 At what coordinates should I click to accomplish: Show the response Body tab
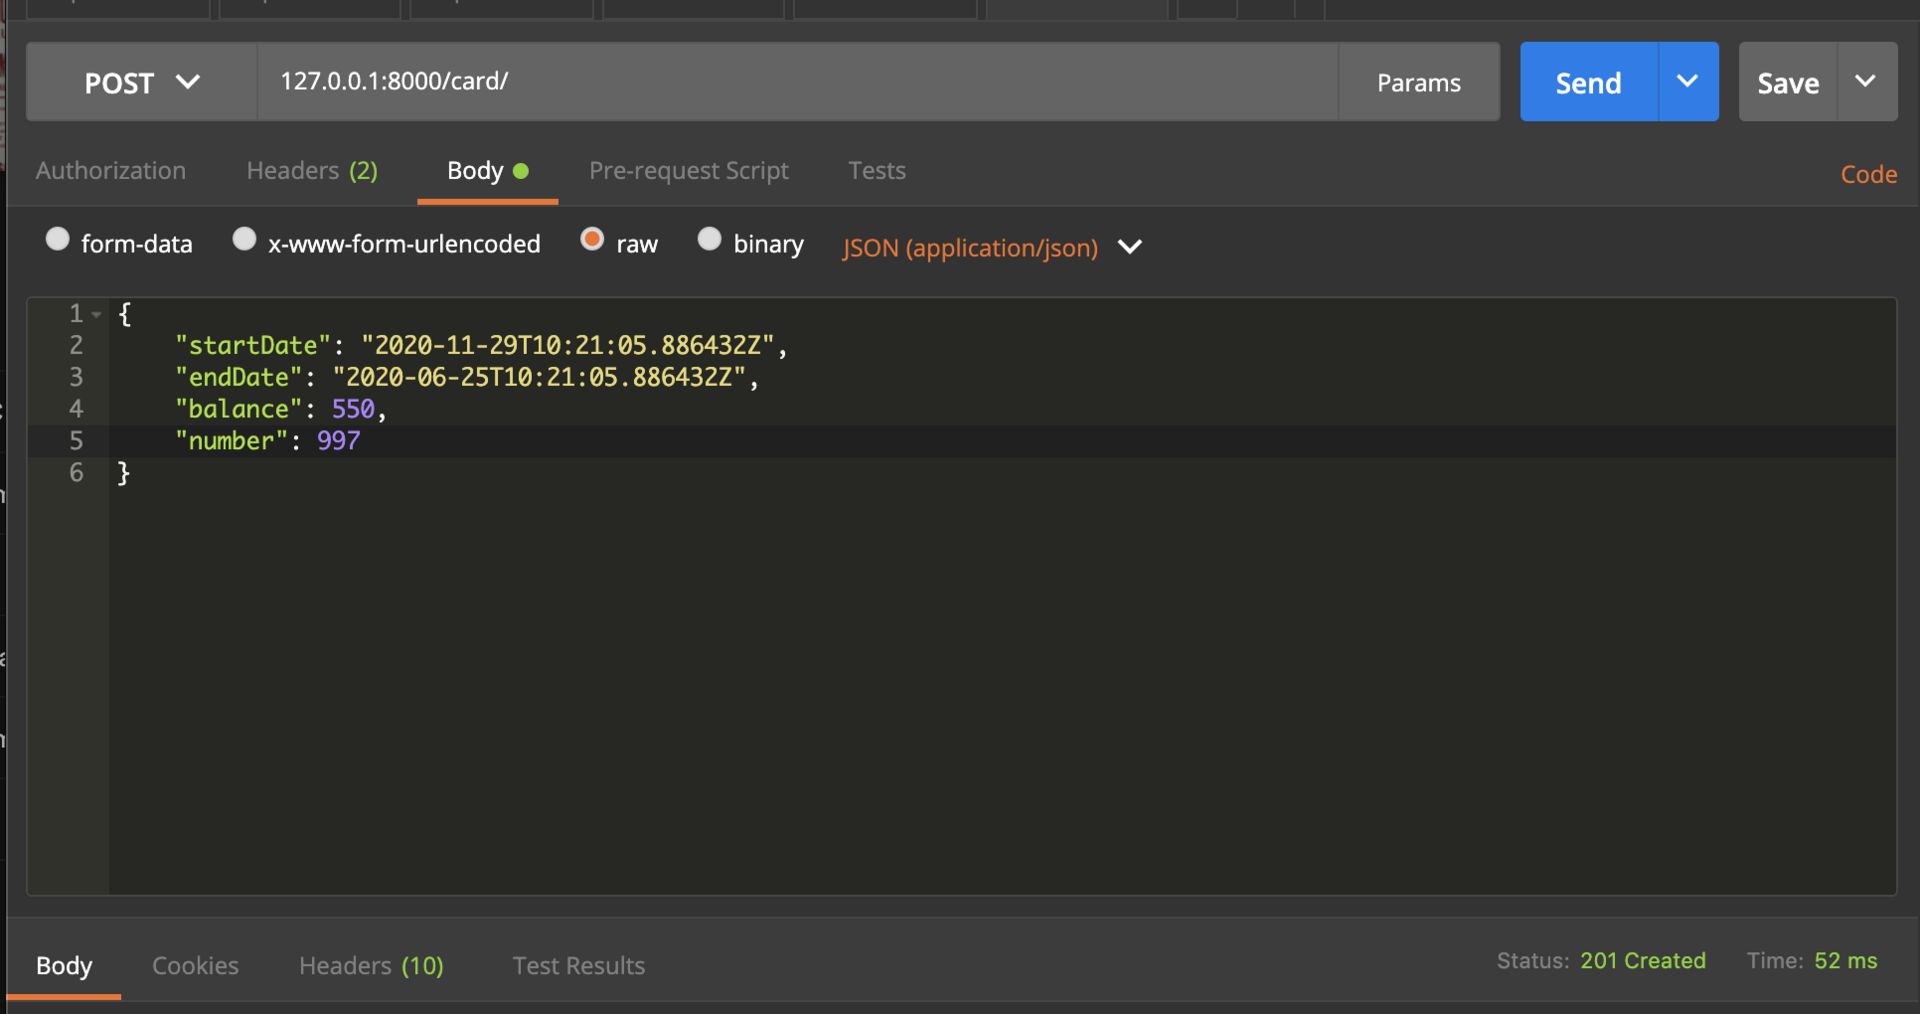tap(64, 965)
